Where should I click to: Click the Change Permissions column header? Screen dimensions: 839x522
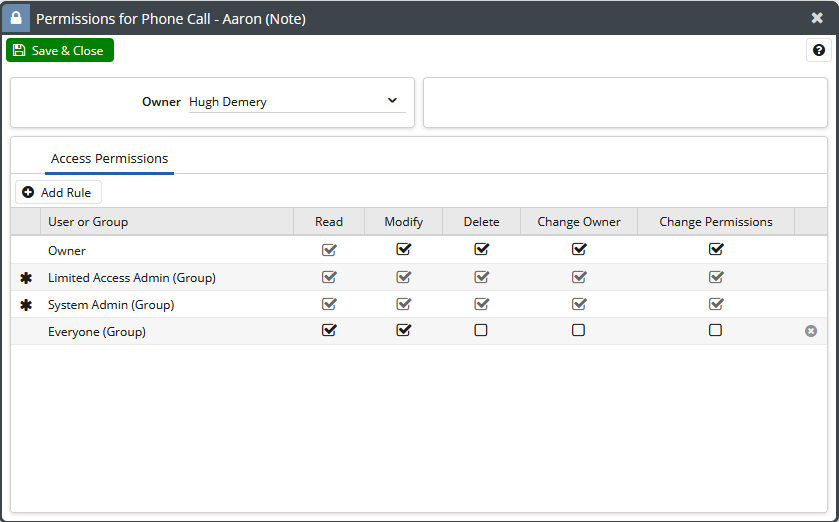coord(716,221)
